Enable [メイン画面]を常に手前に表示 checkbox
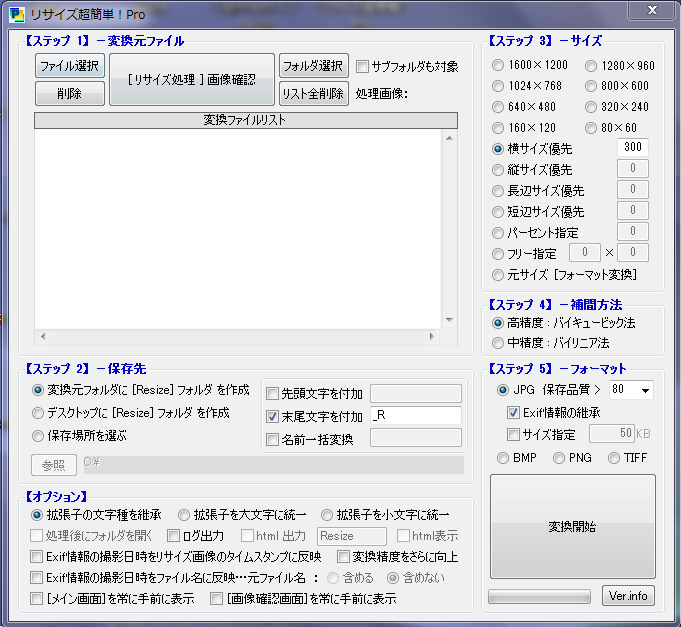This screenshot has width=681, height=627. [x=36, y=599]
